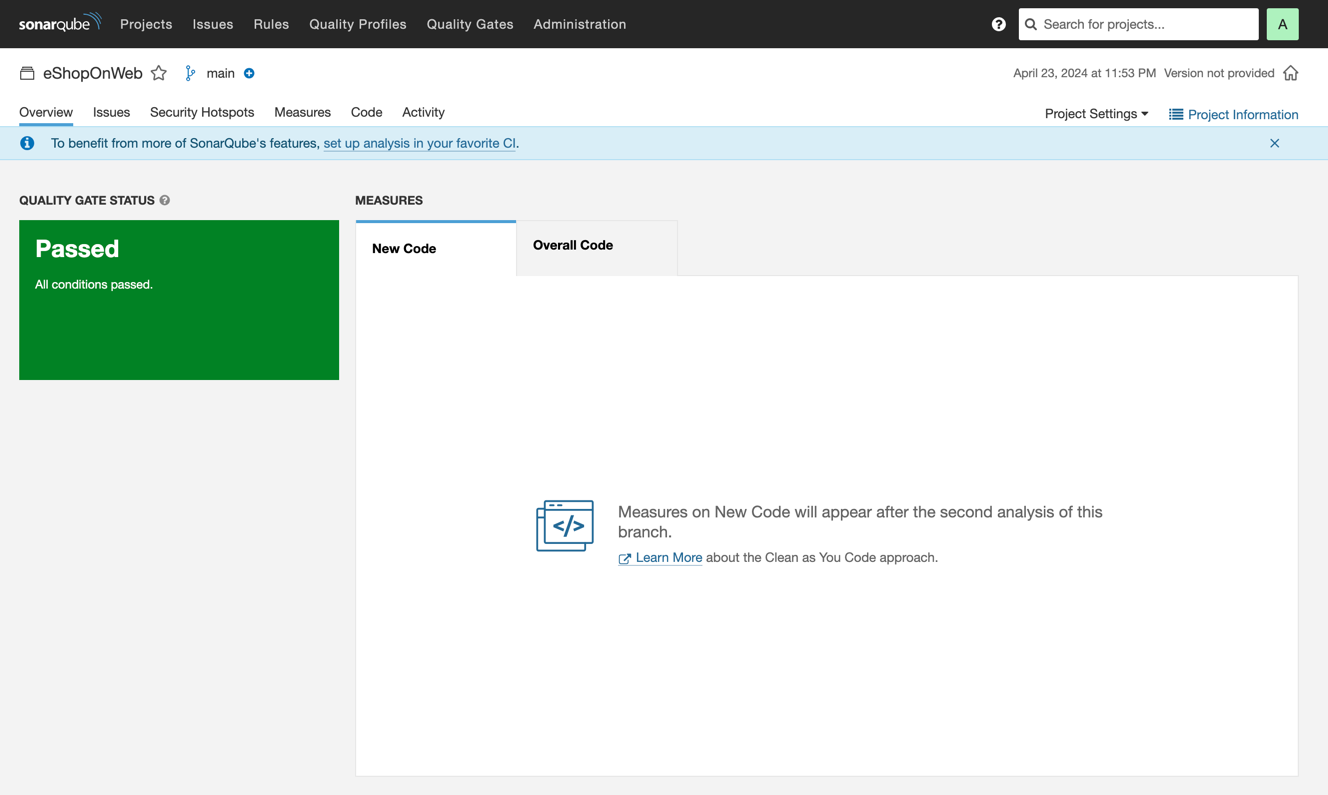Click the info icon in the blue banner
This screenshot has width=1328, height=795.
coord(26,143)
